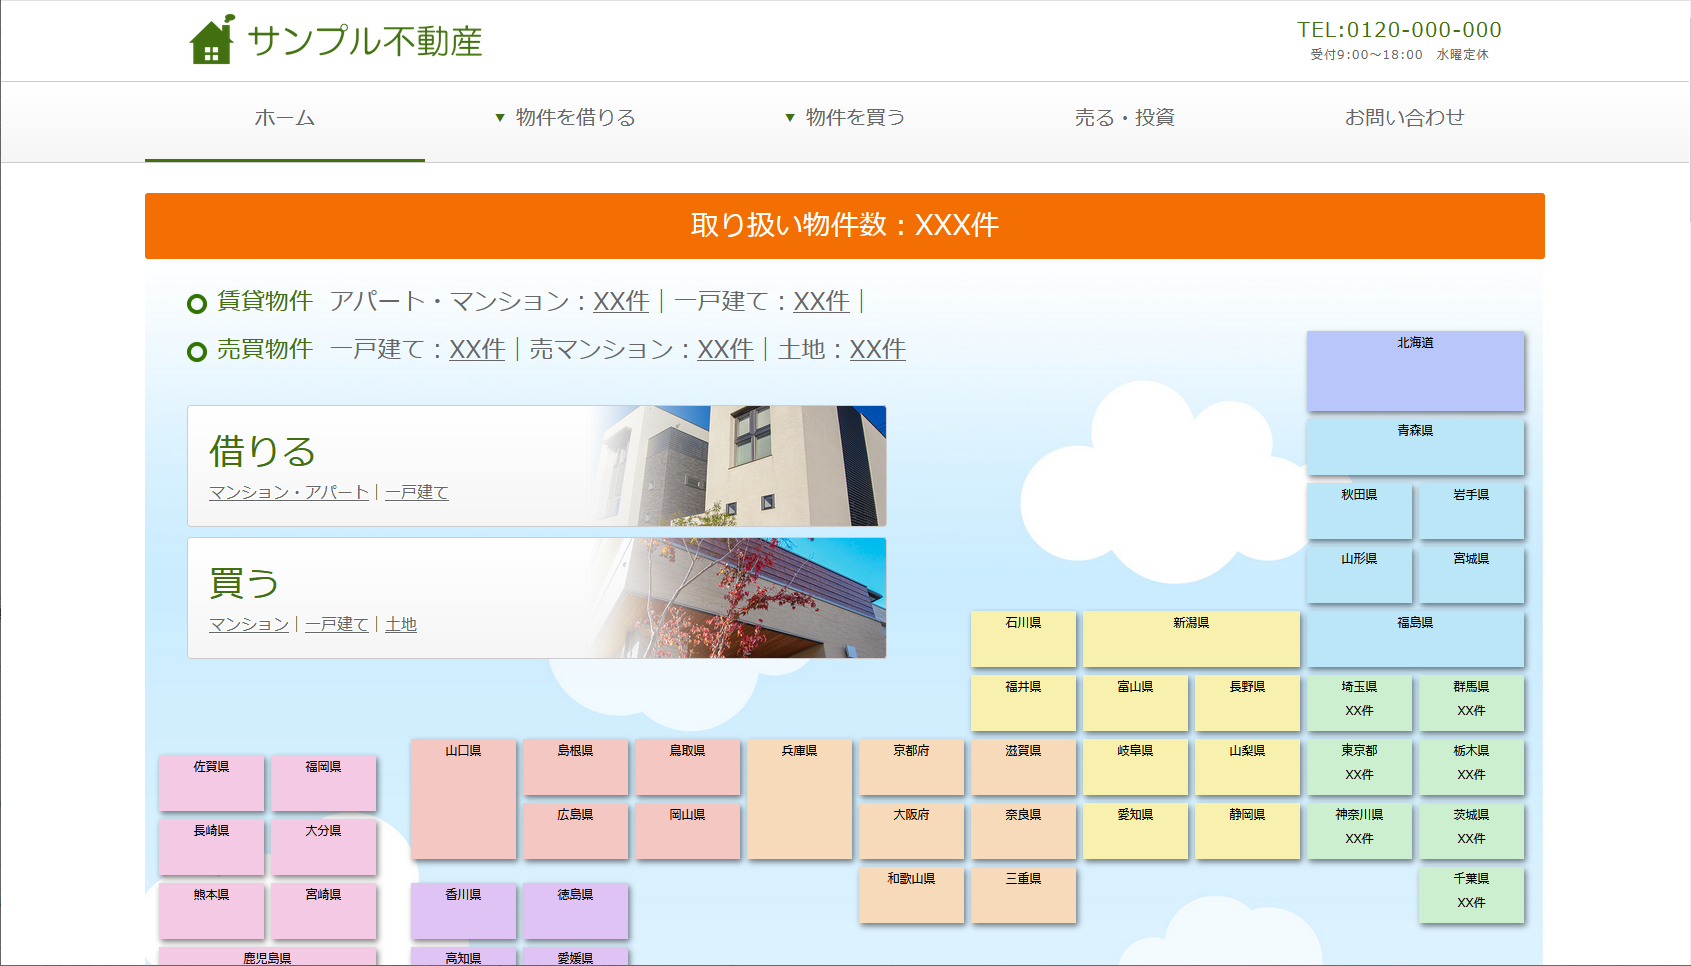
Task: Open 土地 XX件 link
Action: (x=877, y=349)
